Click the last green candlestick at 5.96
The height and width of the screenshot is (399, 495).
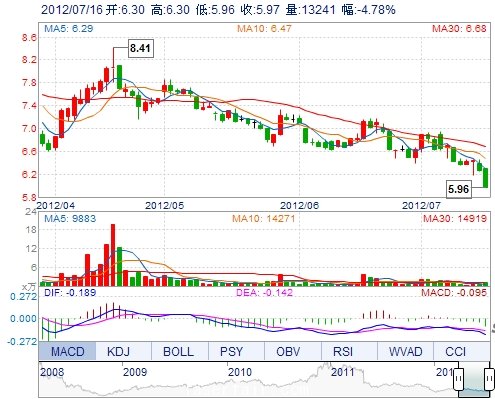[x=485, y=178]
